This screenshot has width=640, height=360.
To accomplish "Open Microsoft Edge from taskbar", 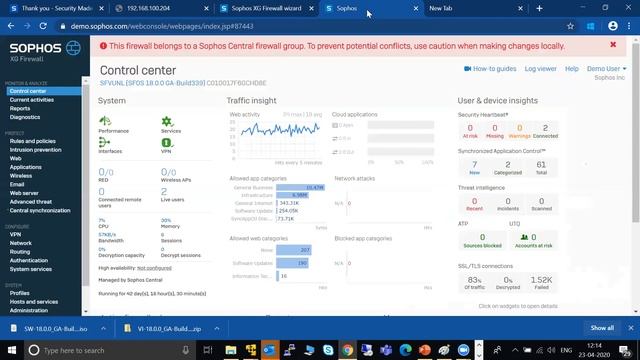I will (405, 350).
